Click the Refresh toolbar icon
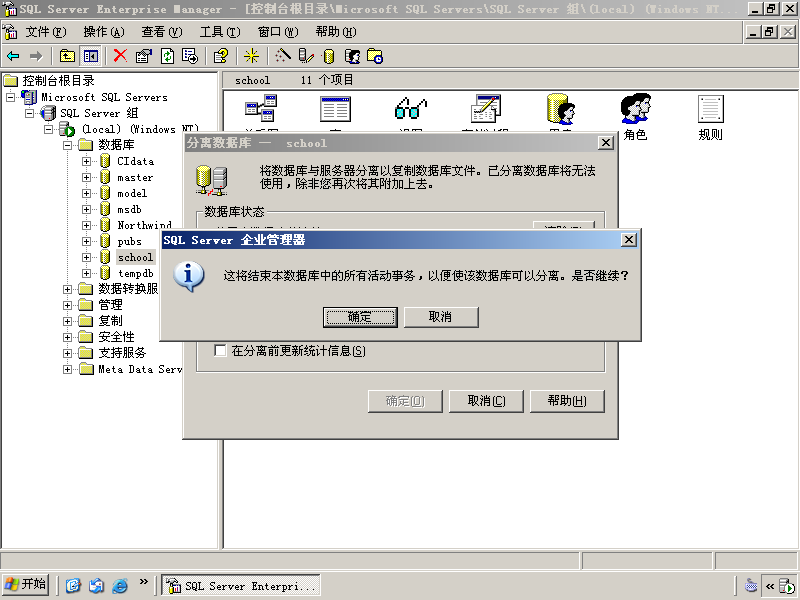 coord(168,56)
